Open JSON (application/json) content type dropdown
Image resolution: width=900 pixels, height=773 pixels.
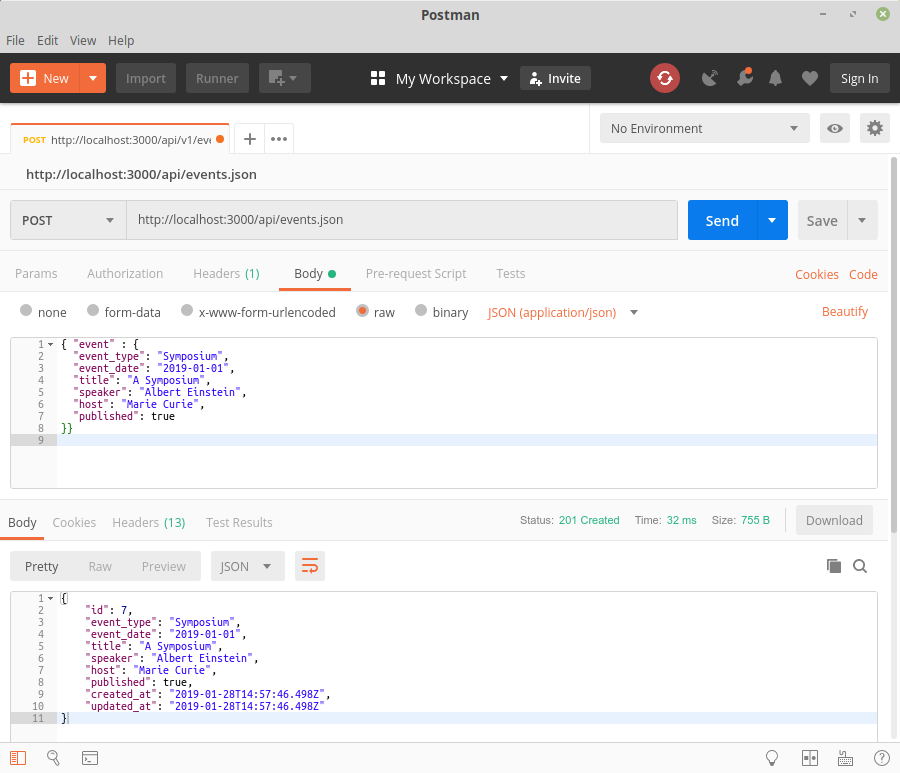tap(563, 312)
